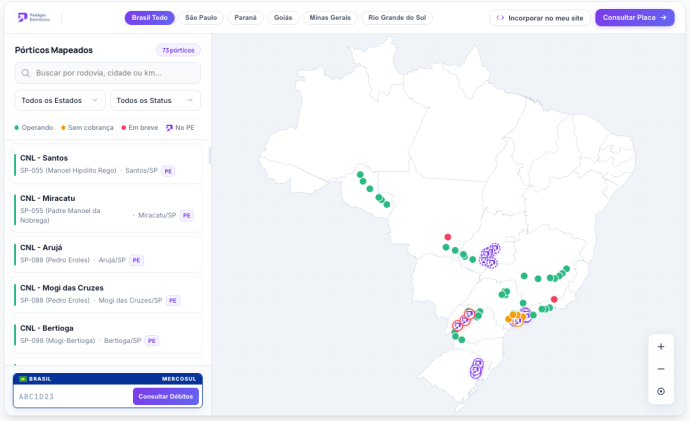
Task: View the Rio Grande do Sul tab
Action: pos(397,18)
